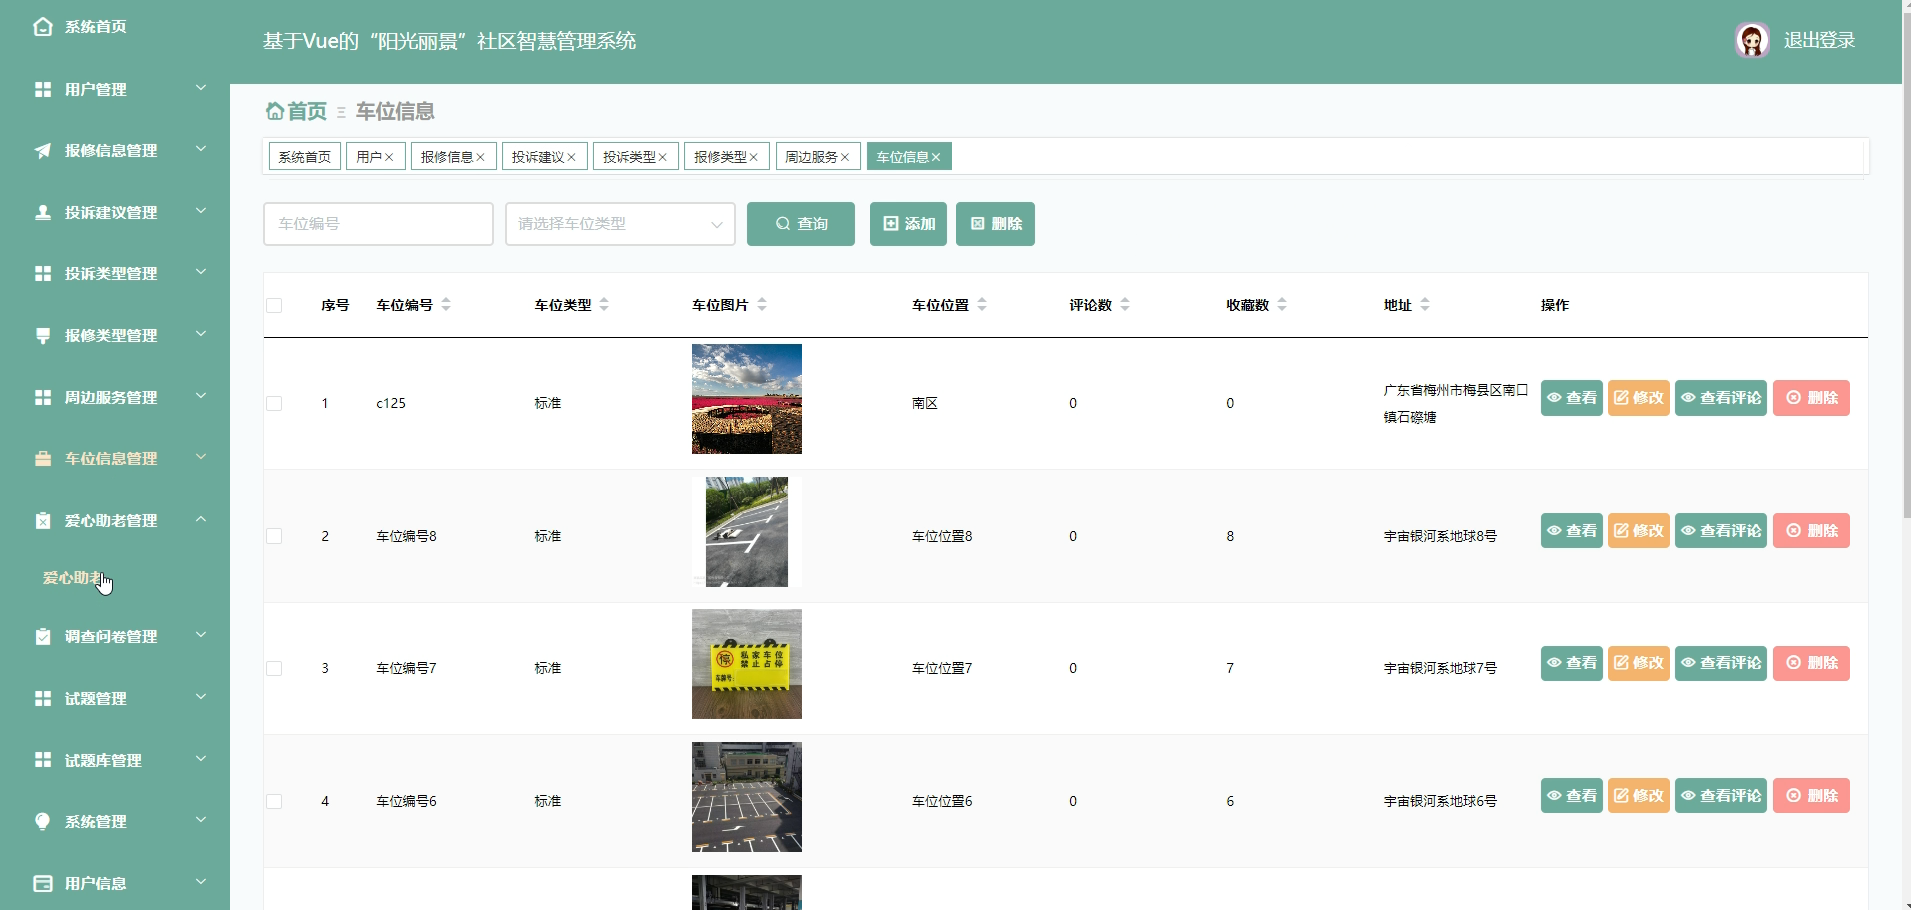Expand the 调查问卷管理 menu chevron
This screenshot has height=910, width=1911.
201,636
